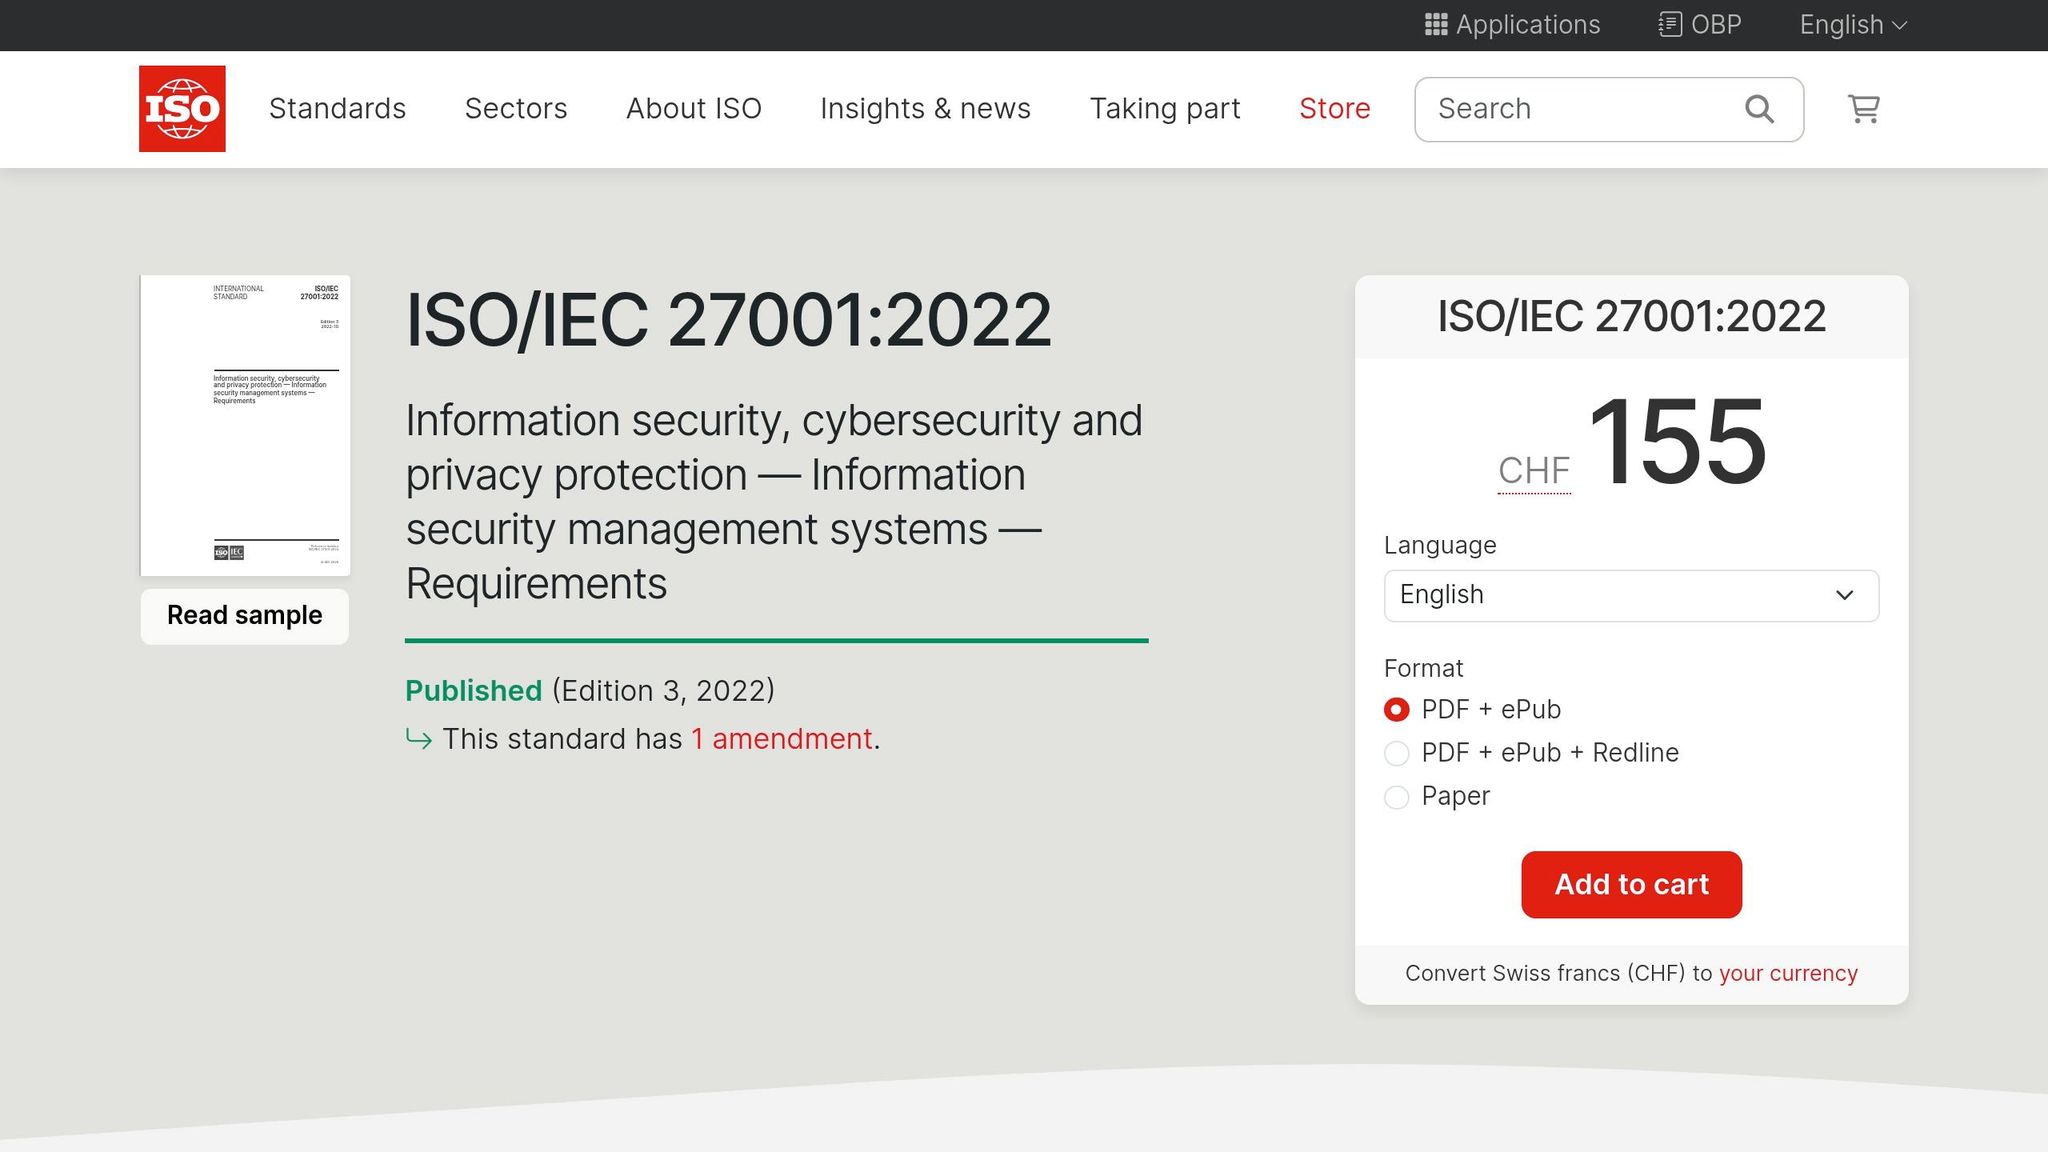Open the Standards menu
The width and height of the screenshot is (2048, 1152).
[337, 108]
